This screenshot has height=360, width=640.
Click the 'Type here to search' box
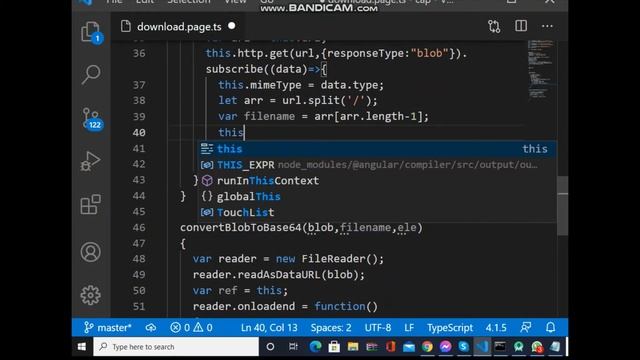(x=176, y=347)
